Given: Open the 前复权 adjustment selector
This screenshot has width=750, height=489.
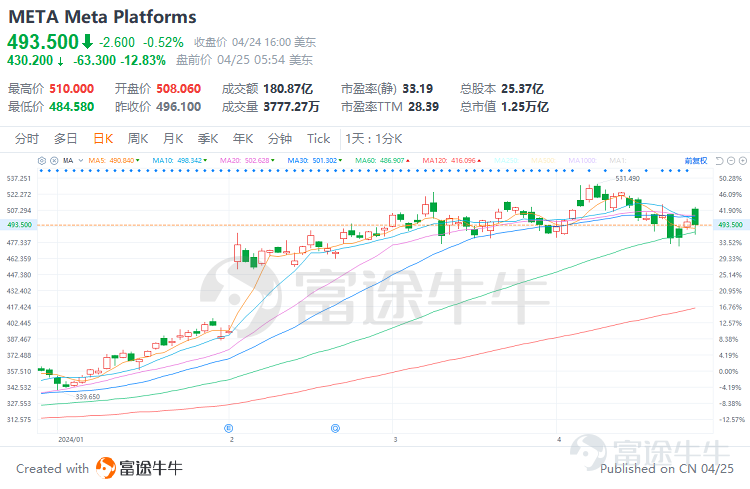Looking at the screenshot, I should pos(695,161).
